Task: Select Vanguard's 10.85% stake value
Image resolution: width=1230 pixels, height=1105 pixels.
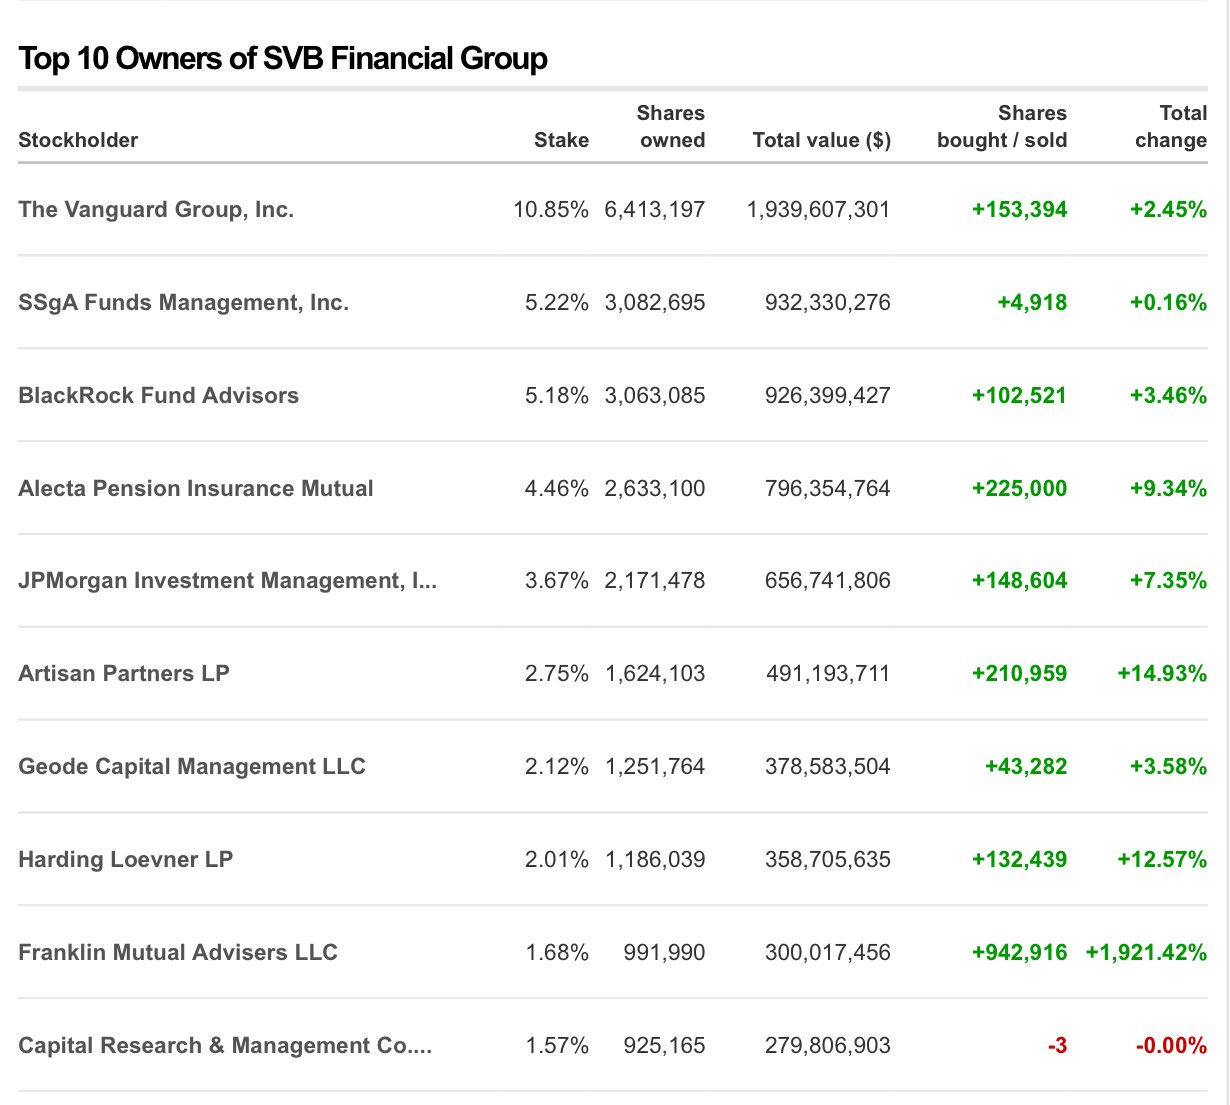Action: [x=551, y=210]
